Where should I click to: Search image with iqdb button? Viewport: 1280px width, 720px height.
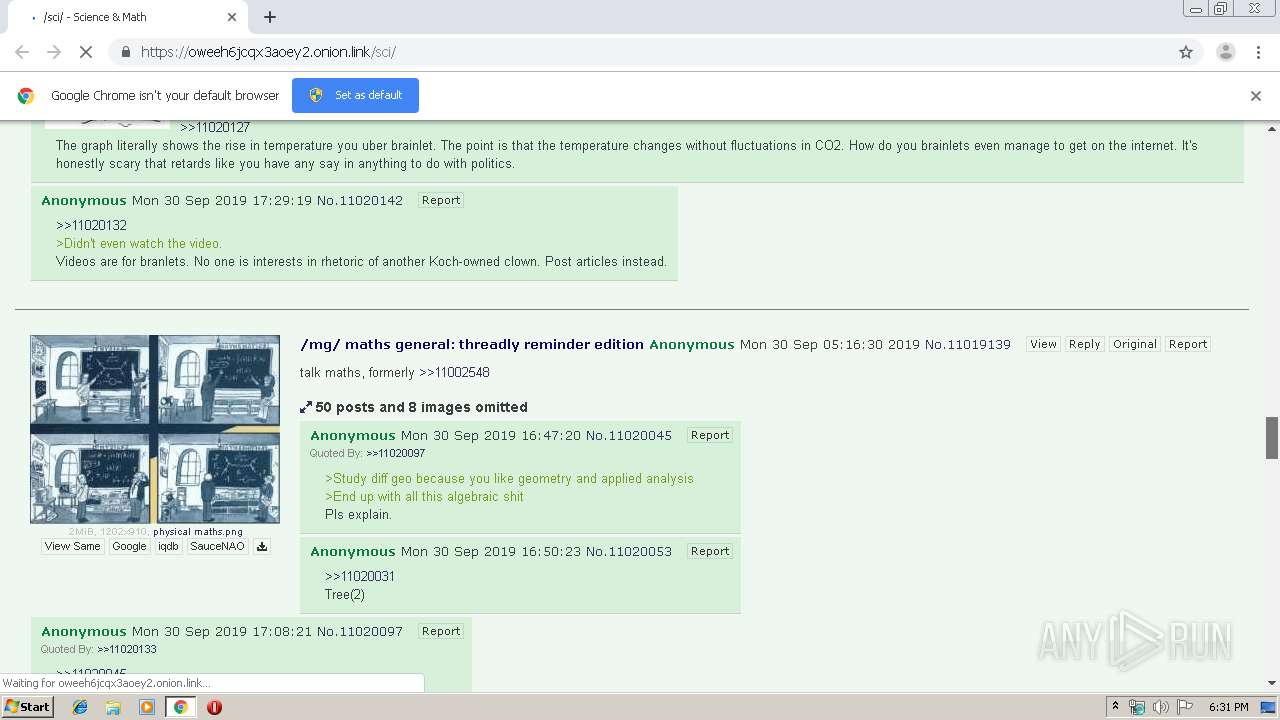[168, 547]
